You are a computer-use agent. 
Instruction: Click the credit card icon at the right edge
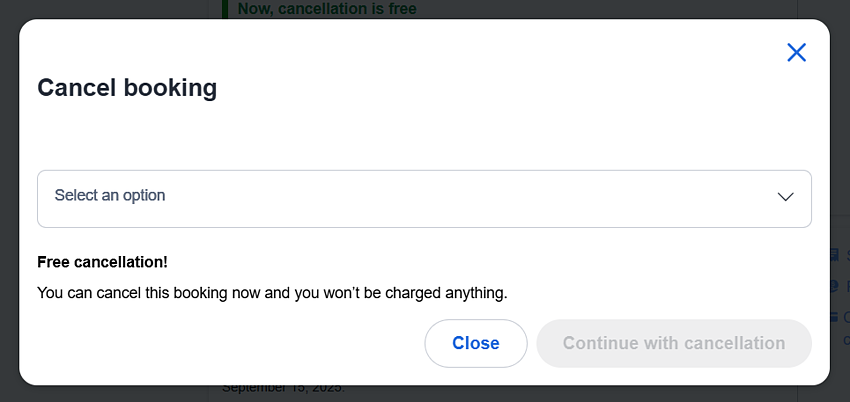coord(834,317)
